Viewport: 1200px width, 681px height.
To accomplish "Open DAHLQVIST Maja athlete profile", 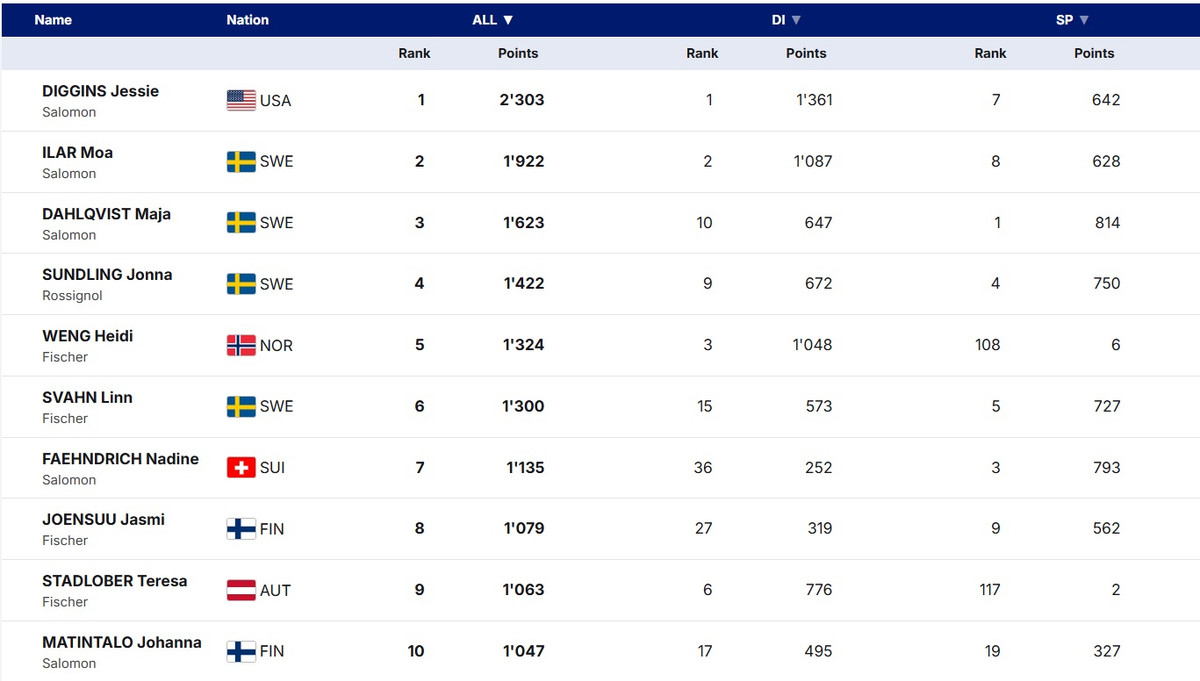I will [106, 214].
